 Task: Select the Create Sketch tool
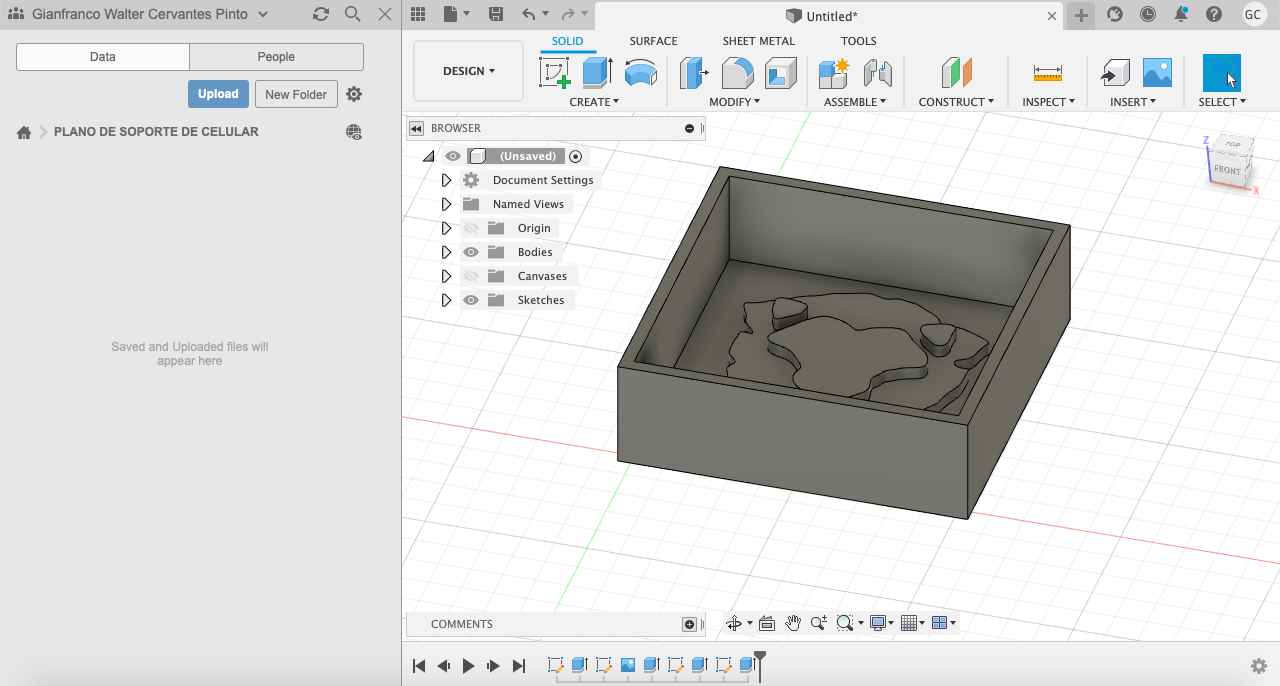point(555,73)
